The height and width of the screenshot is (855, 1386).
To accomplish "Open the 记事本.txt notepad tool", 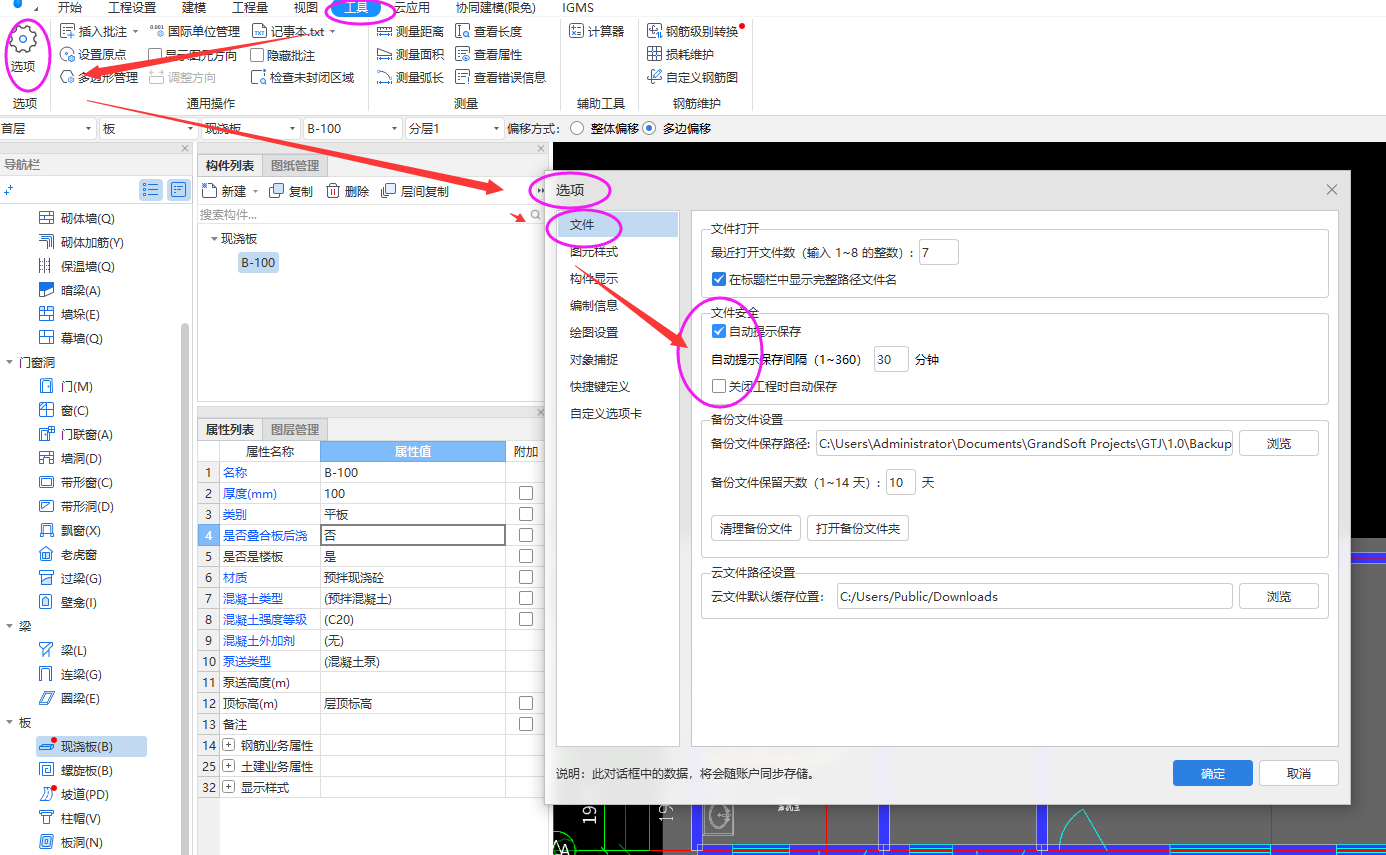I will [293, 32].
